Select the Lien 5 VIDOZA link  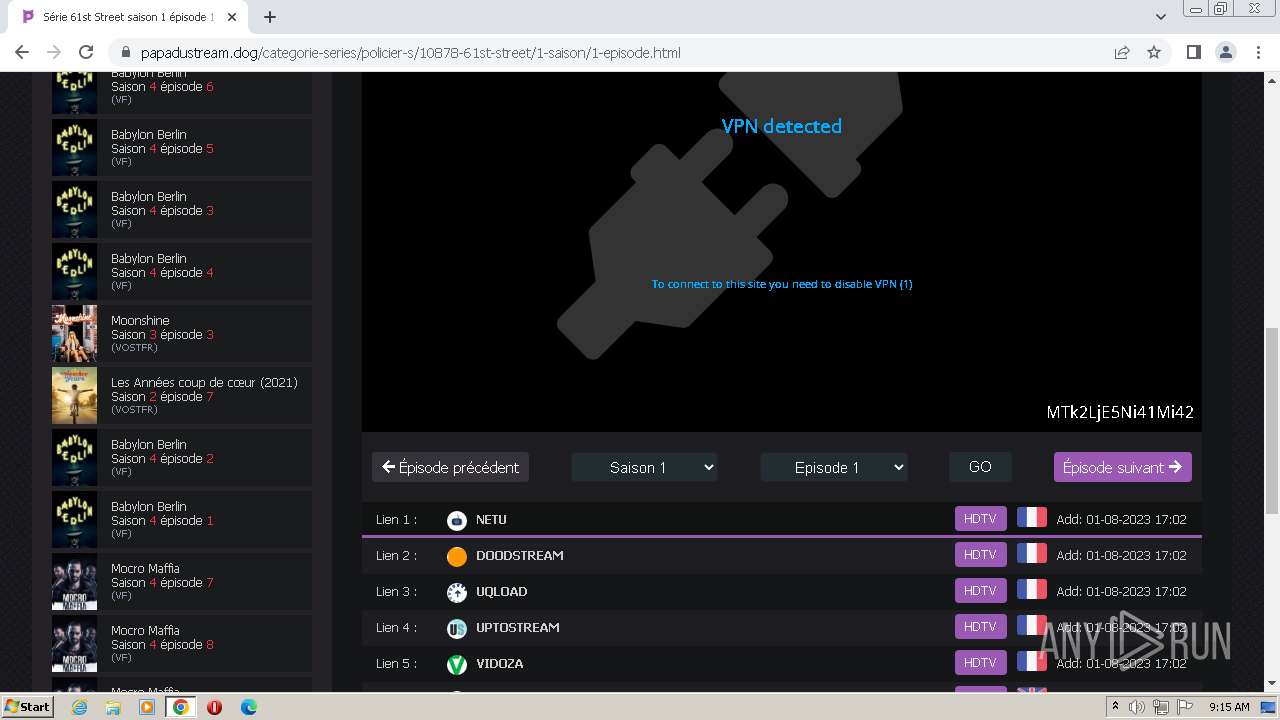click(781, 663)
